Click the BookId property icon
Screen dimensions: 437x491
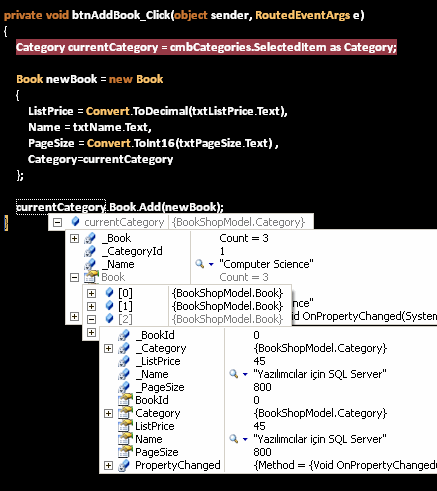[x=125, y=400]
